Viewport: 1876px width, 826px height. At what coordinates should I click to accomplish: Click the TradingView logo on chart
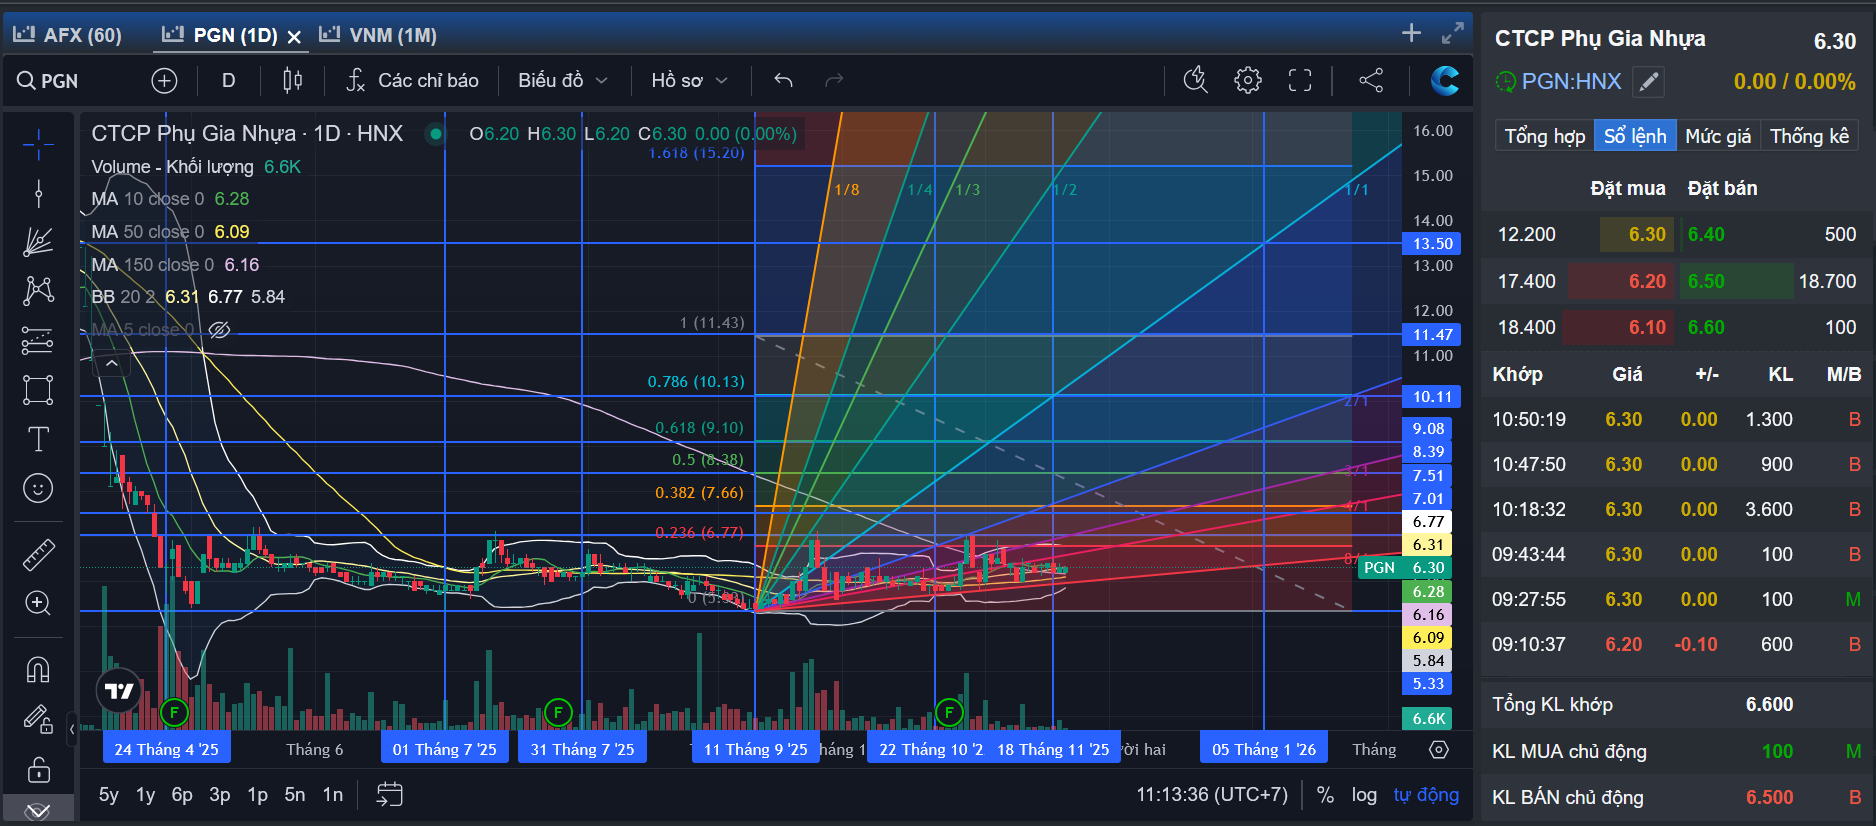pyautogui.click(x=119, y=691)
